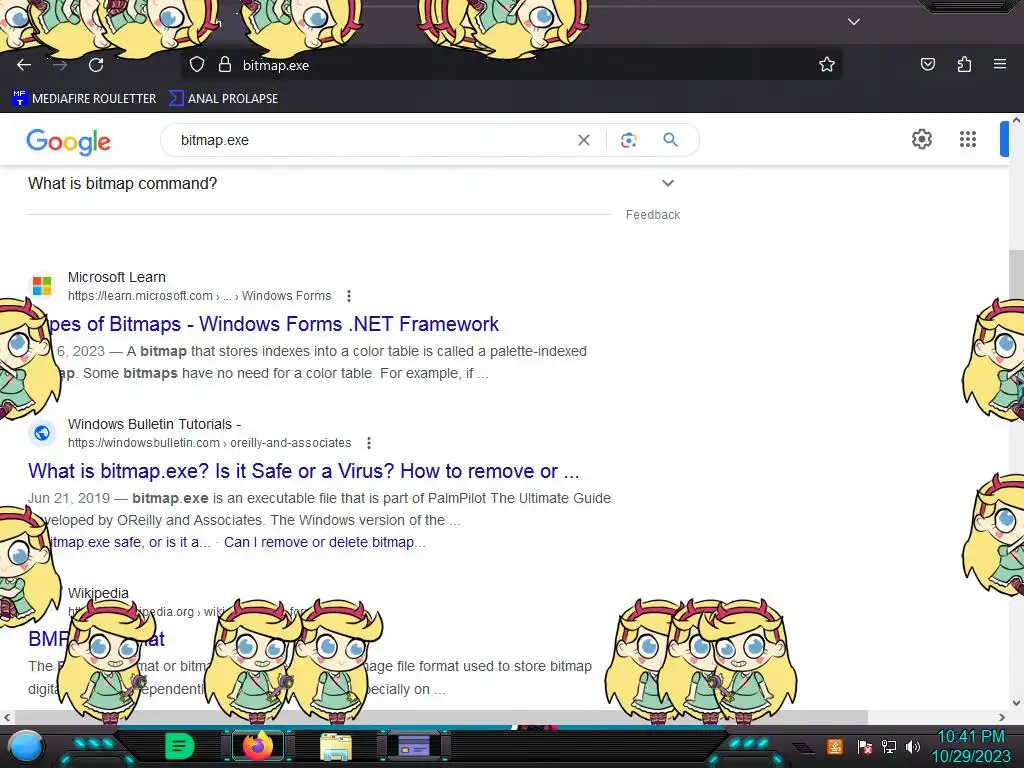Open the 'Can I remove or delete bitmap...' sublink

(x=325, y=542)
